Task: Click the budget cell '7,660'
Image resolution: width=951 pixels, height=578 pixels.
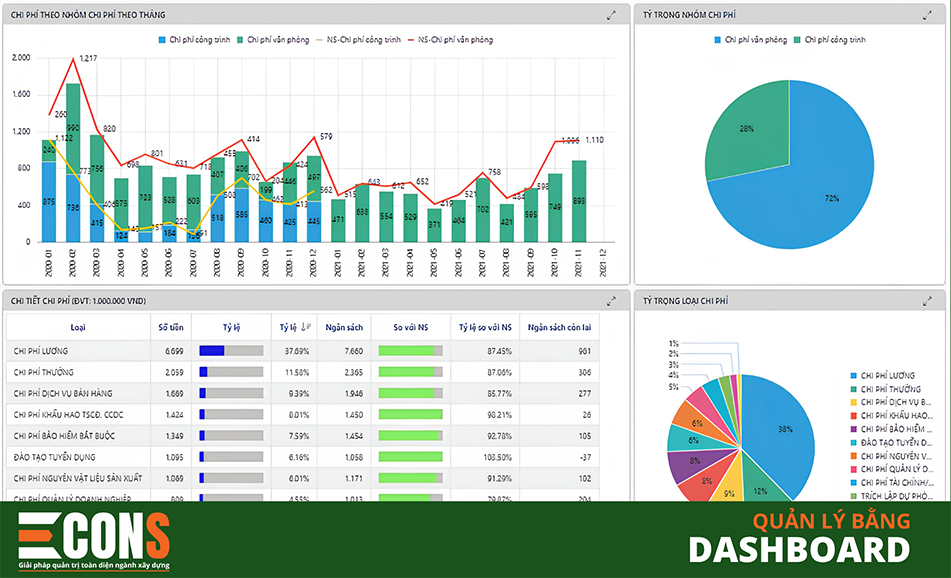Action: click(x=354, y=351)
